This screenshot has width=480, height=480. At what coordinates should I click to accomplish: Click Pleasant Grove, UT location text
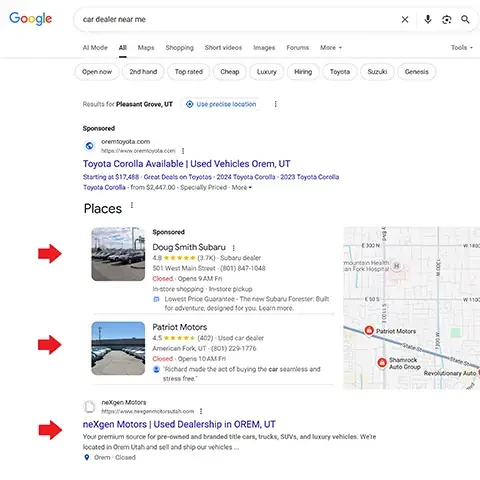coord(144,104)
